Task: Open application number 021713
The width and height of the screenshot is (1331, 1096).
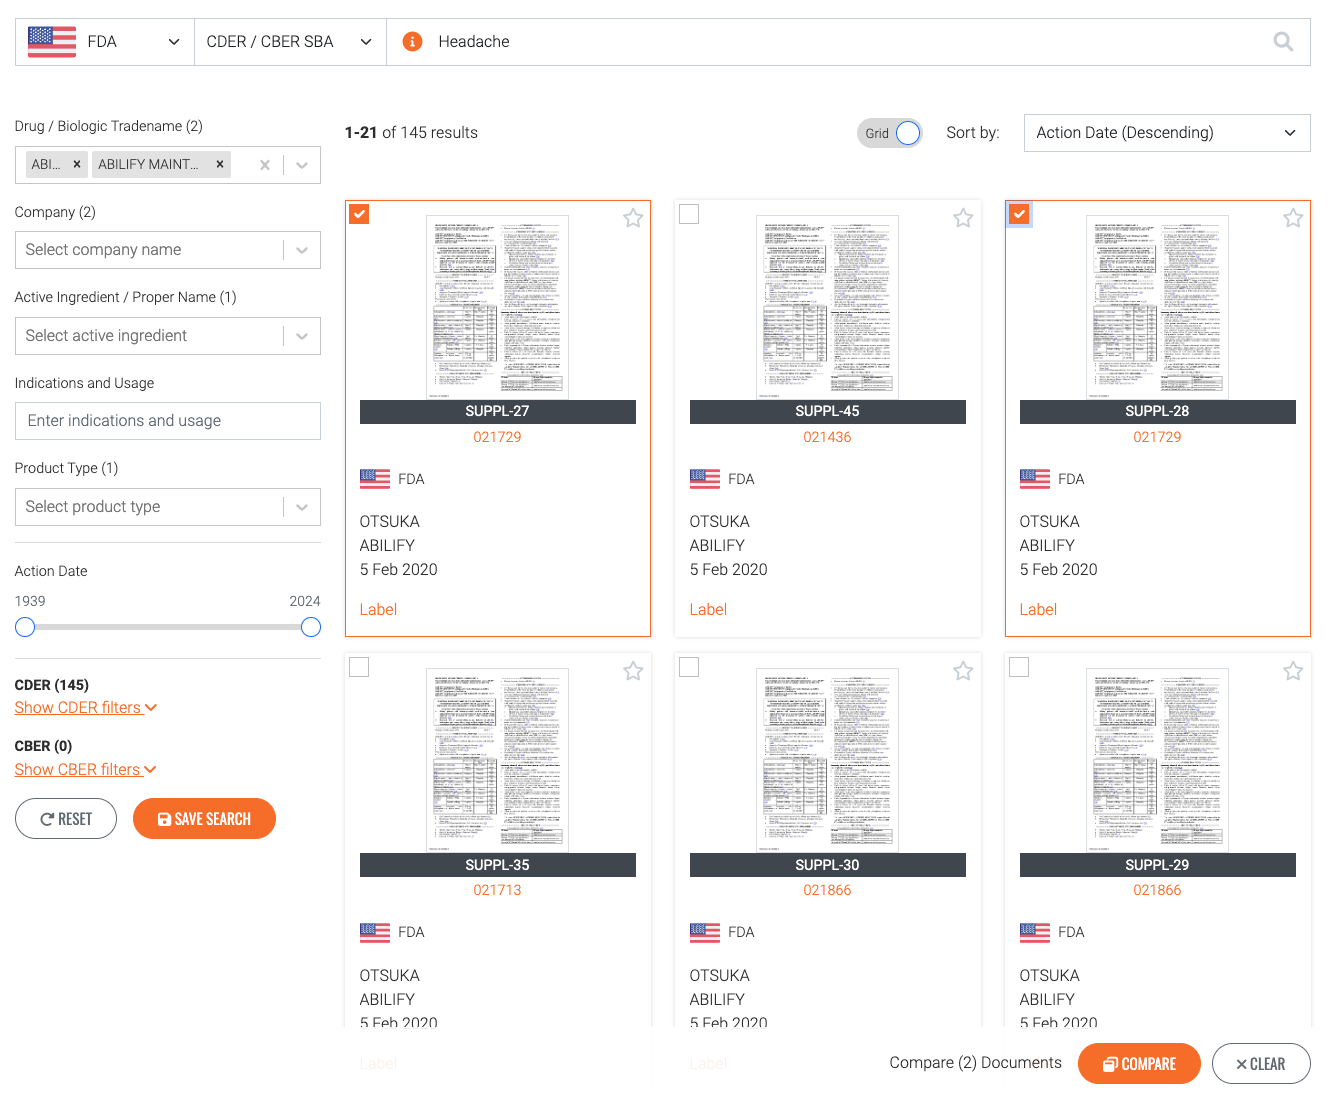Action: [x=497, y=890]
